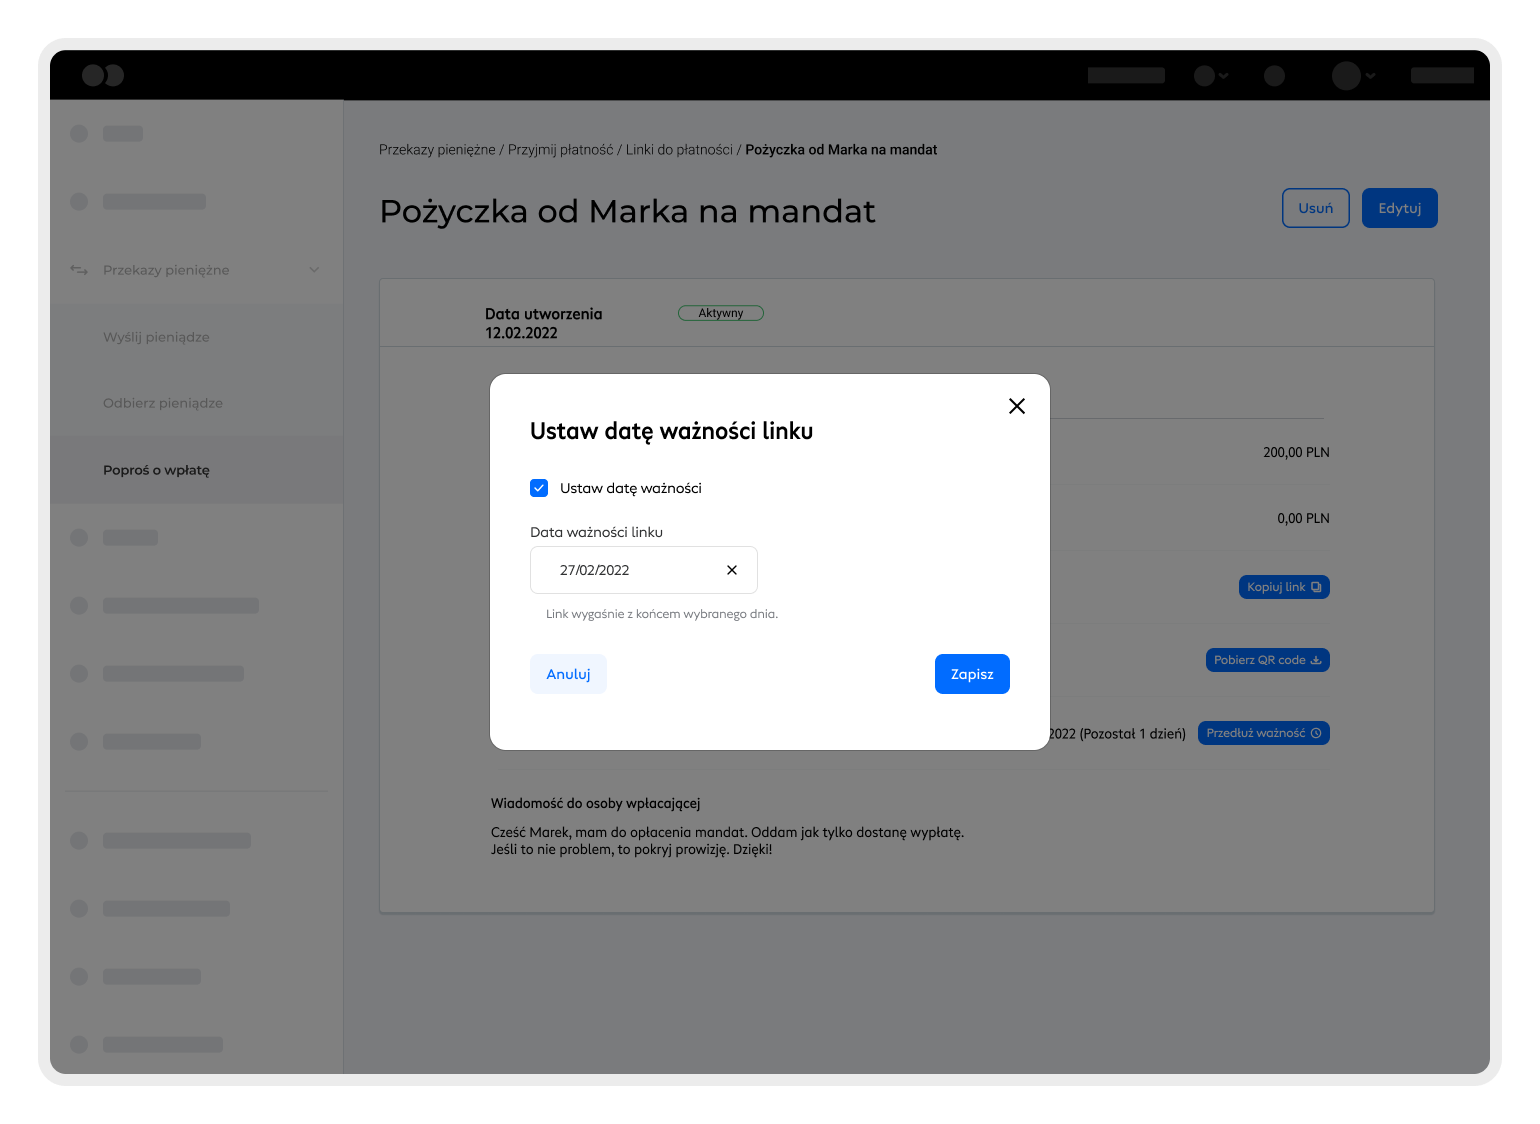
Task: Clear the date with the field's X icon
Action: point(731,570)
